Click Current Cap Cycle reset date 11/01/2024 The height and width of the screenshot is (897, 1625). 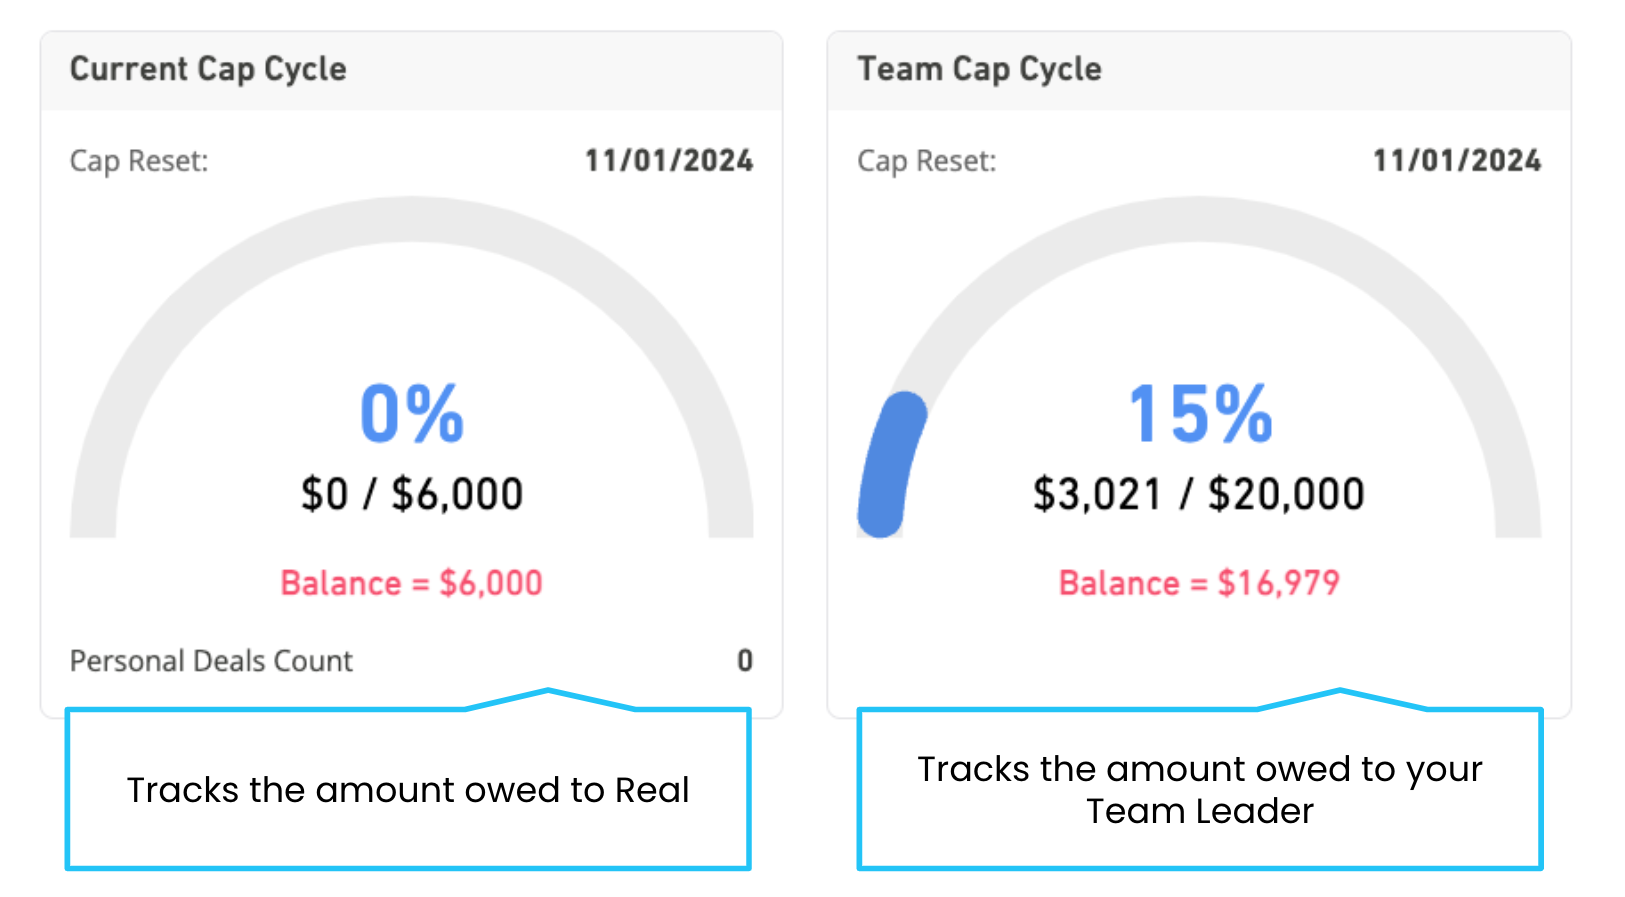point(669,161)
